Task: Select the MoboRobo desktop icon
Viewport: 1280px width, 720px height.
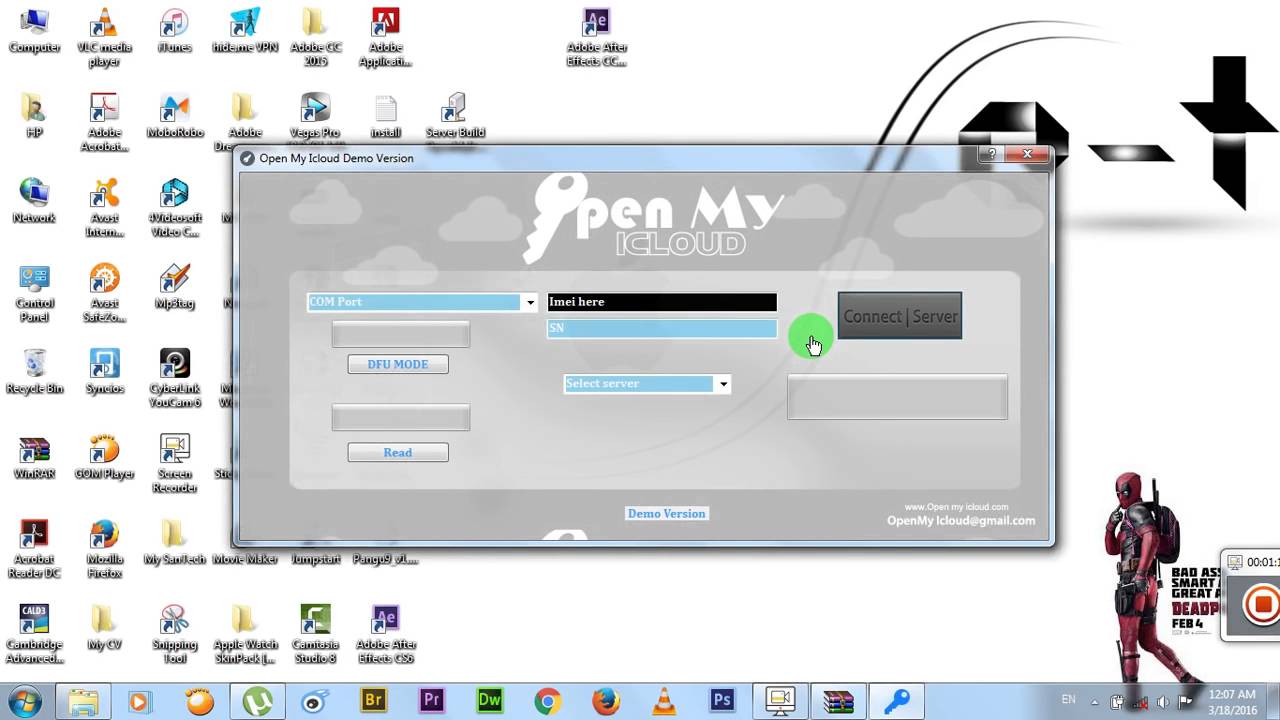Action: point(175,116)
